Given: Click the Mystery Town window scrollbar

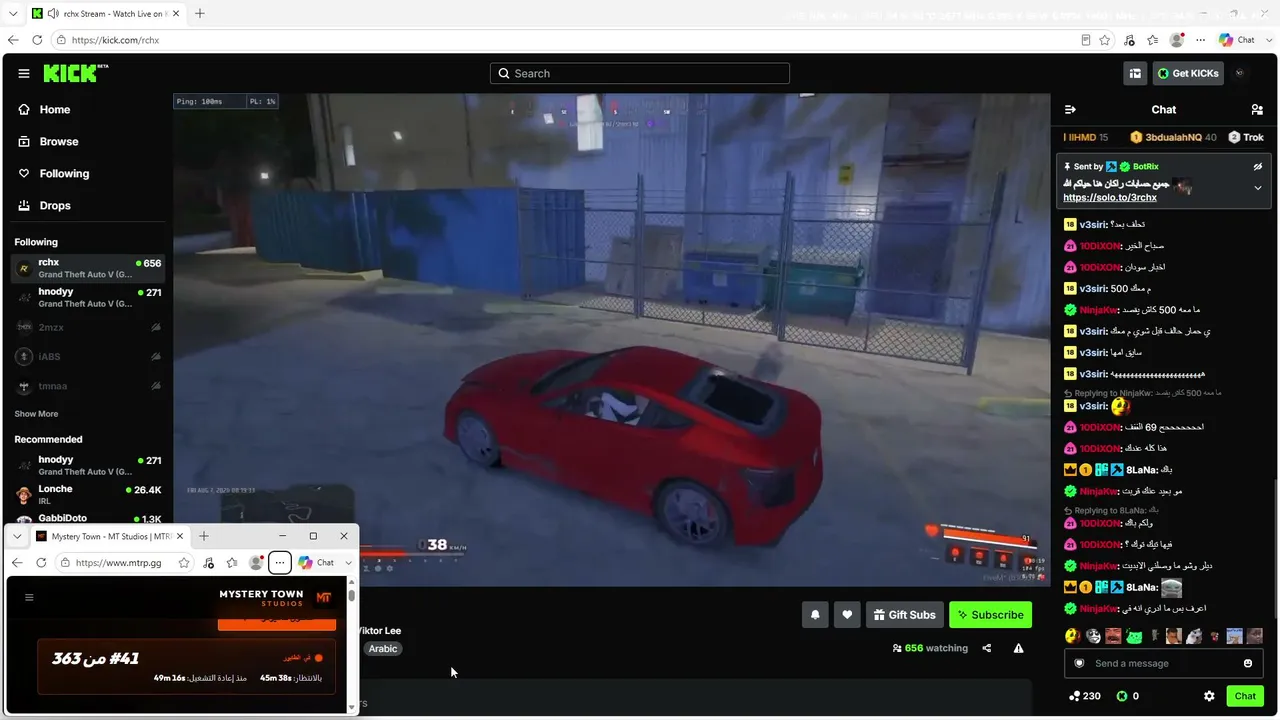Looking at the screenshot, I should [x=352, y=596].
